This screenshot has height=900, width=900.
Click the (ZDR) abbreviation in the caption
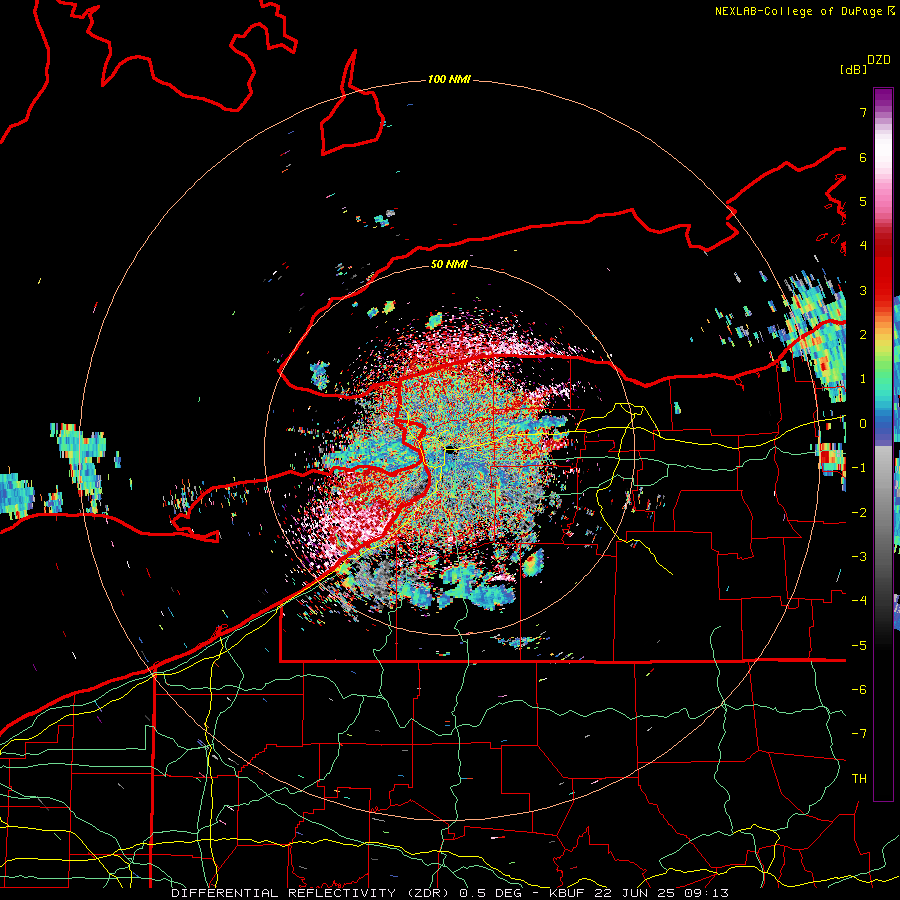pyautogui.click(x=428, y=893)
